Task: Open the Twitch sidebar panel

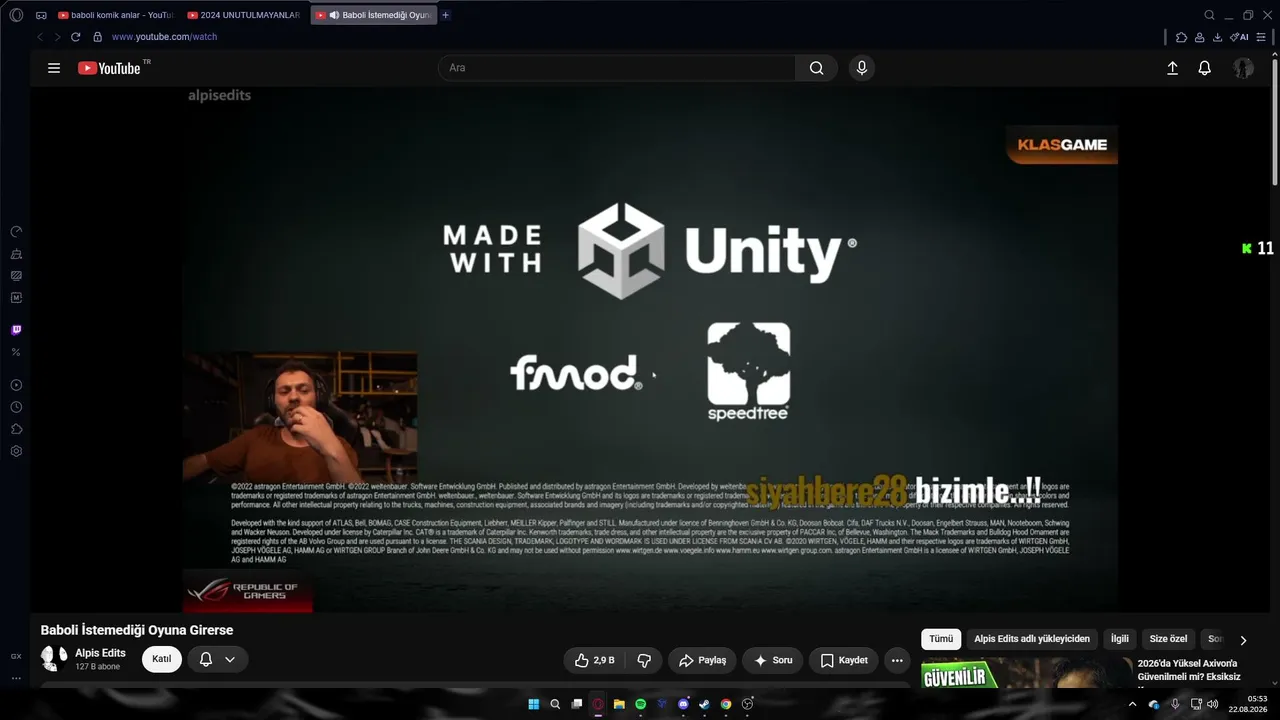Action: pyautogui.click(x=16, y=330)
